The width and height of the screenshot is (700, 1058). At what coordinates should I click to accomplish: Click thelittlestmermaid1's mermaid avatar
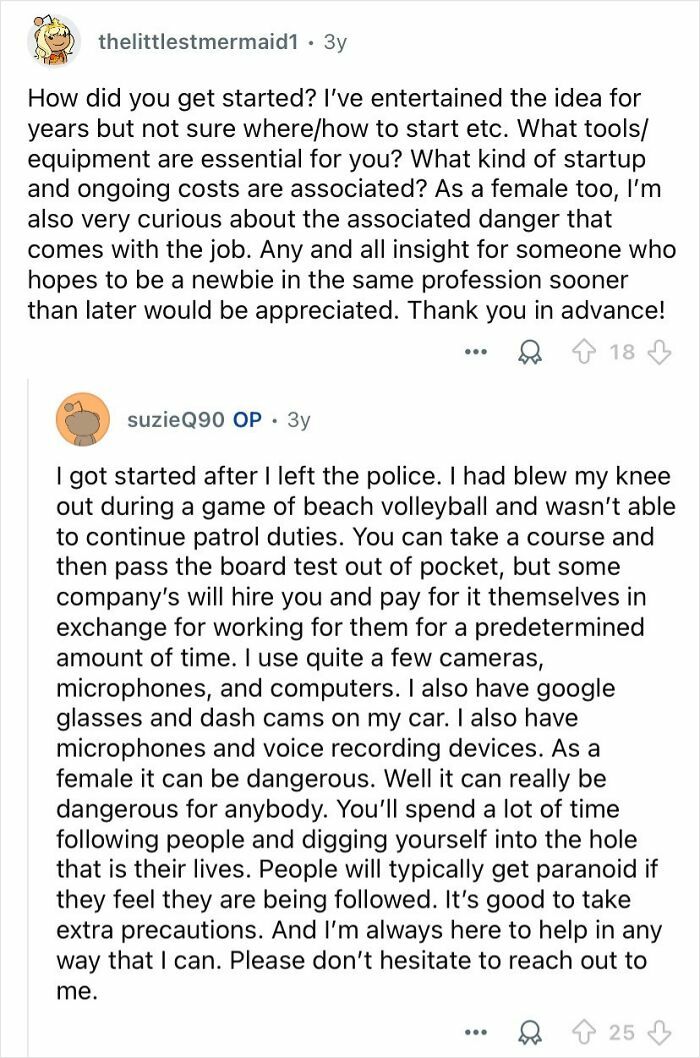[55, 42]
